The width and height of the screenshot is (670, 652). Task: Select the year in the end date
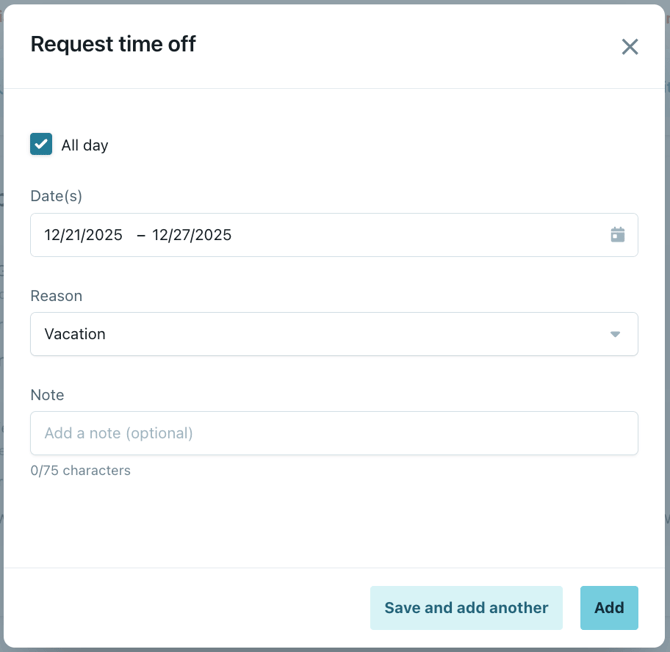click(x=213, y=235)
